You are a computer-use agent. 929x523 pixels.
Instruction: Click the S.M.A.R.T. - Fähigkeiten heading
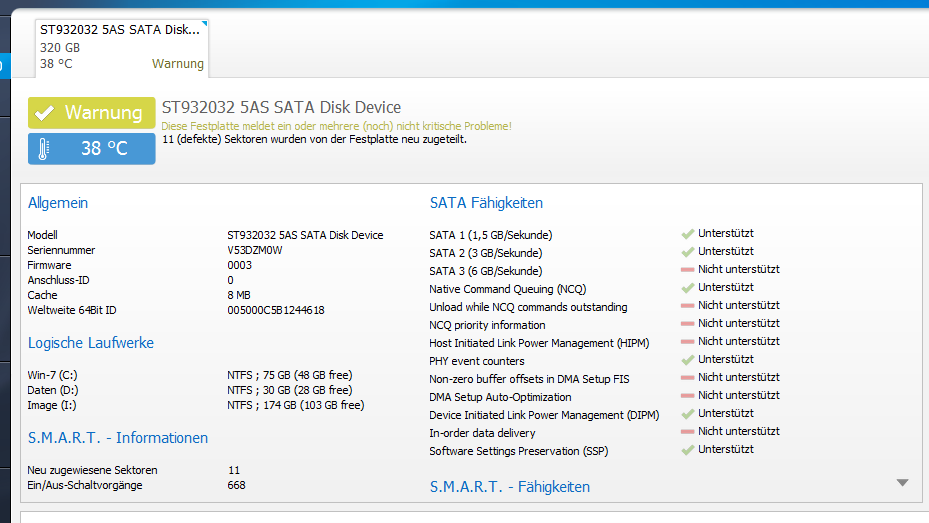509,487
